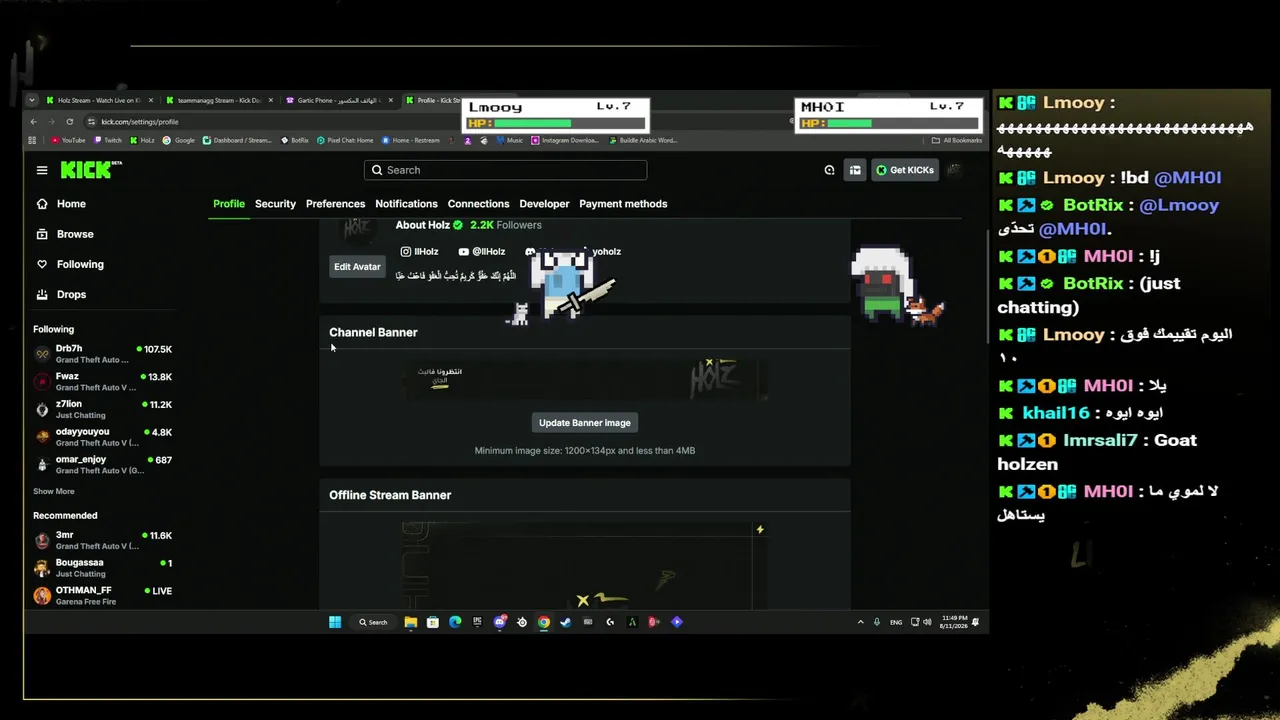Go to Browse in the sidebar
1280x720 pixels.
(x=65, y=234)
